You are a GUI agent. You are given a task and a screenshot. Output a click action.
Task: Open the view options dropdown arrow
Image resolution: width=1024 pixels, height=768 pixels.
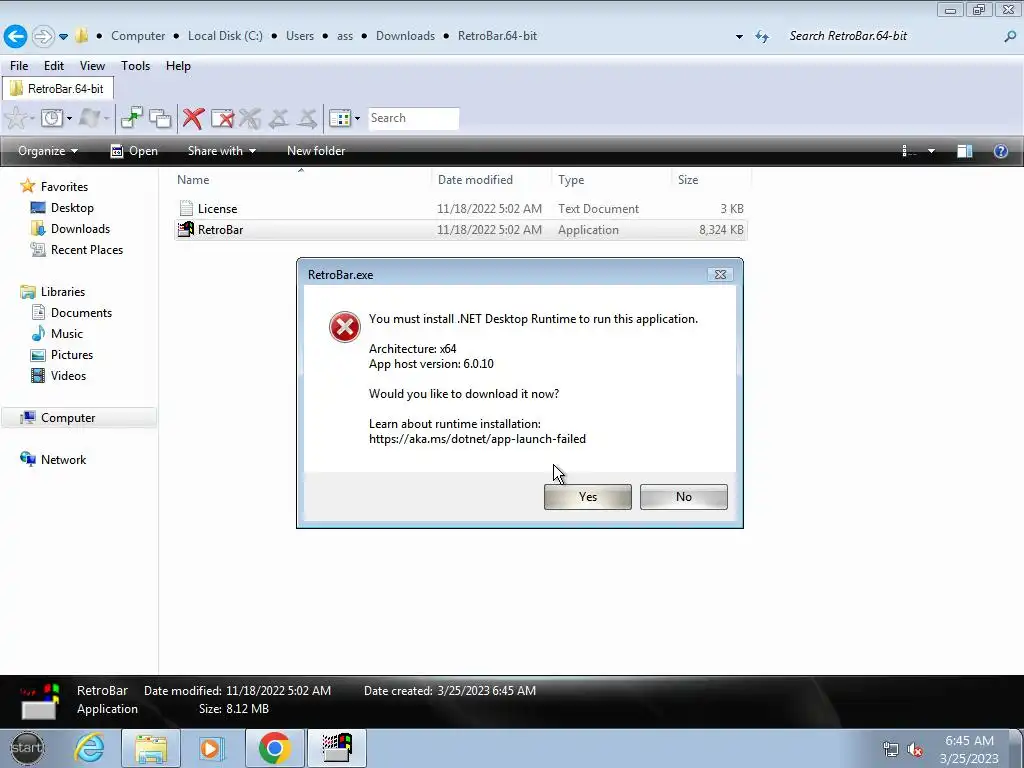931,152
